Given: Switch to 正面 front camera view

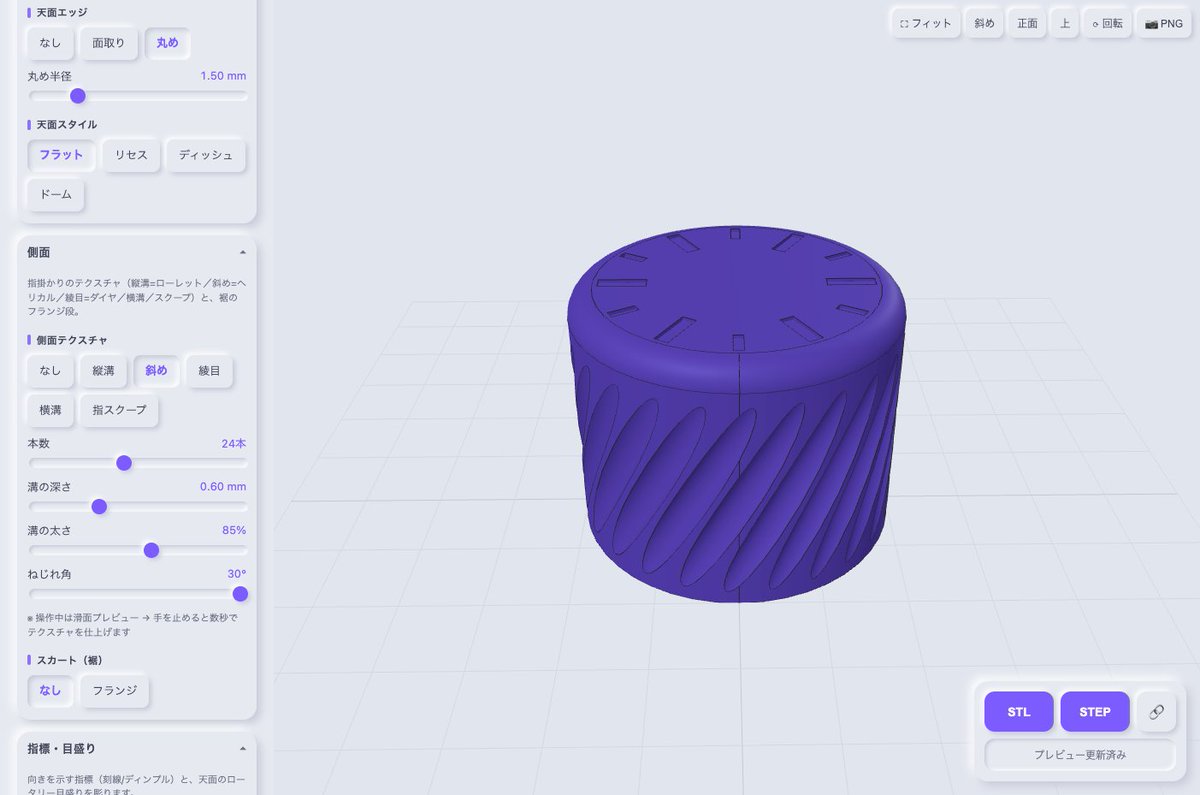Looking at the screenshot, I should 1027,23.
